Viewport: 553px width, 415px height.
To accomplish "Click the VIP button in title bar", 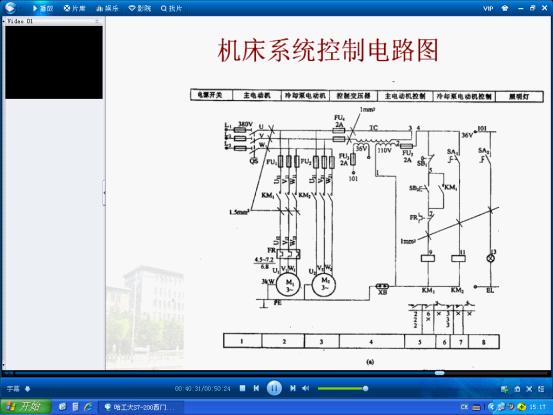I will [x=488, y=8].
